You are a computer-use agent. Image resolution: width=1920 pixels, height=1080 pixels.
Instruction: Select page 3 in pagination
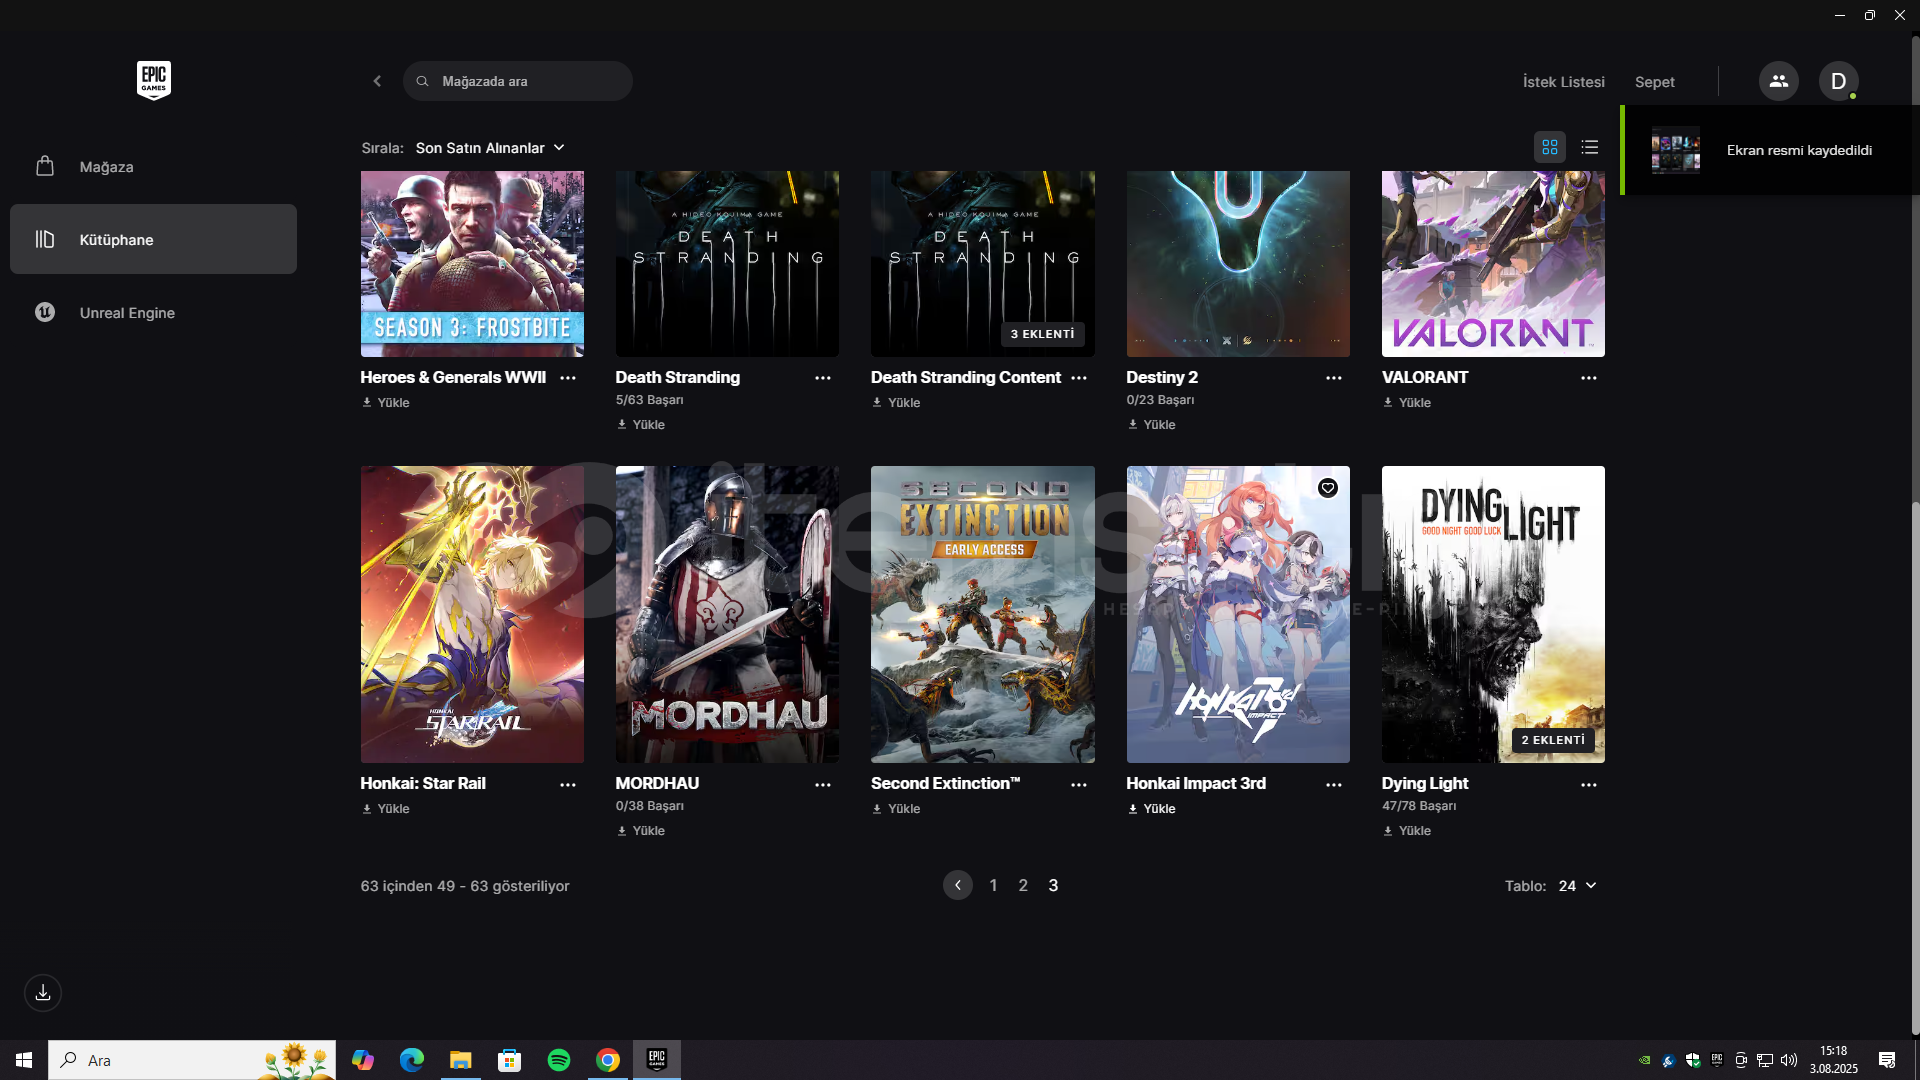click(x=1053, y=885)
